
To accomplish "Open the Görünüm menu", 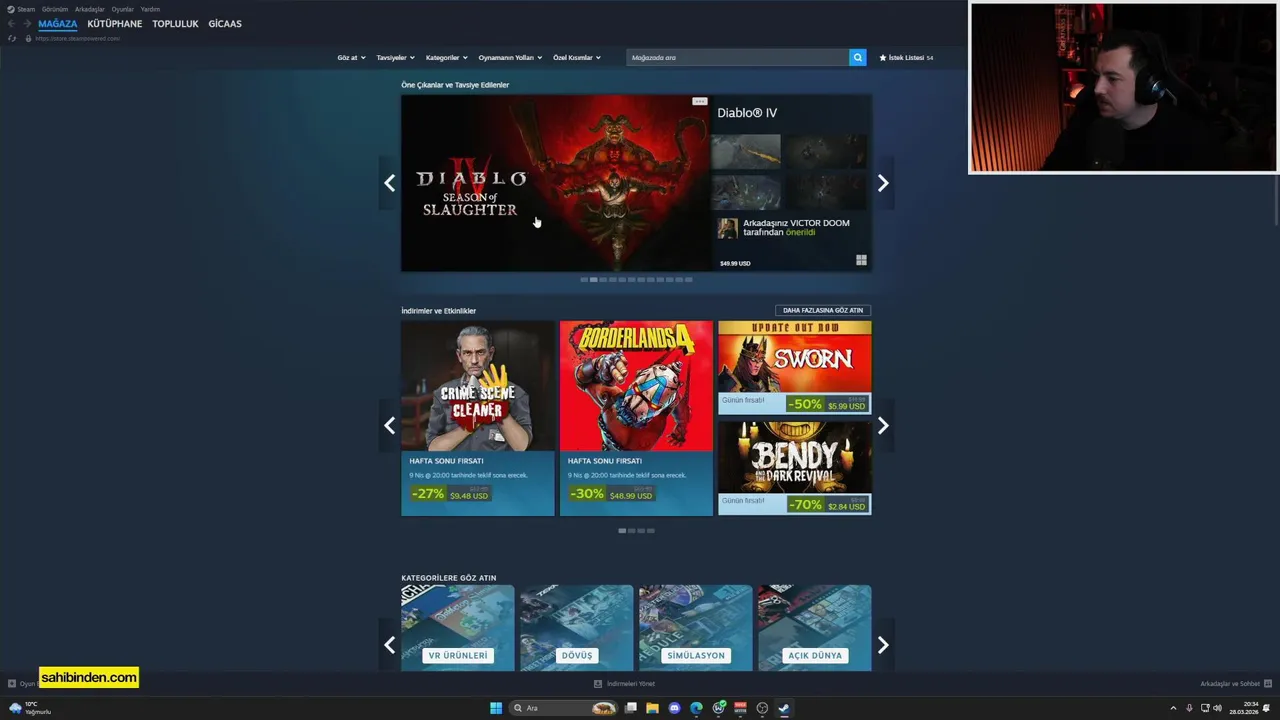I will pos(55,9).
